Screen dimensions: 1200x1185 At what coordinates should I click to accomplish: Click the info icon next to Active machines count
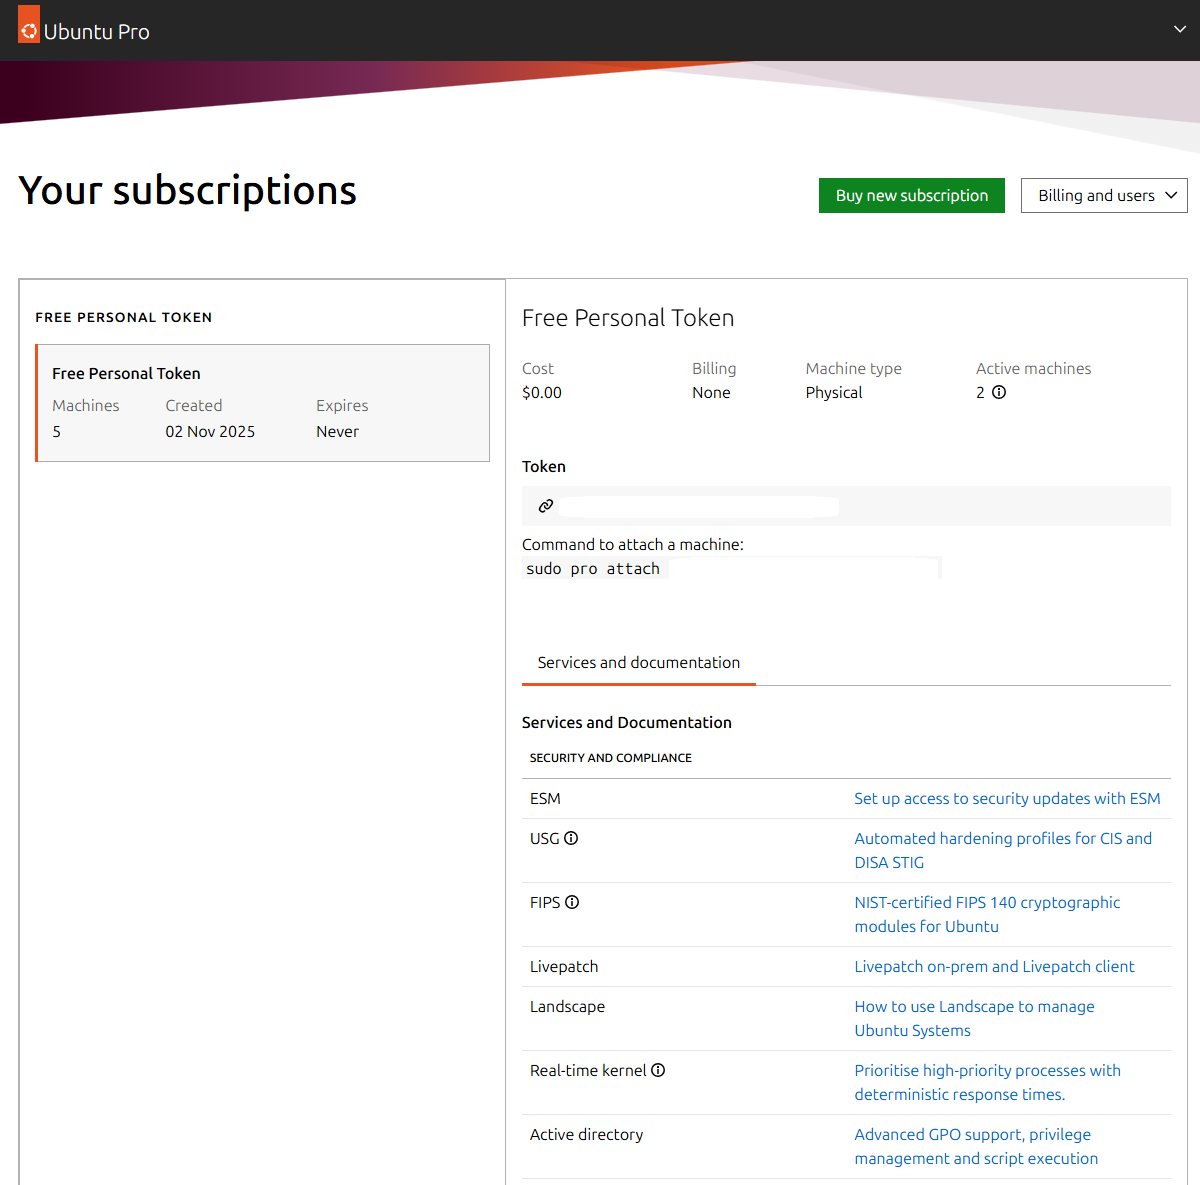click(999, 392)
